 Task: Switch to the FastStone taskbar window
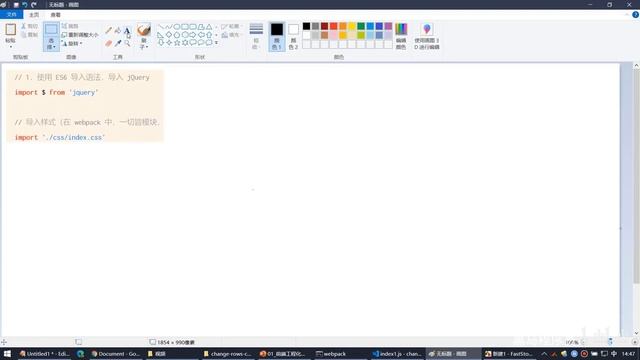click(508, 354)
